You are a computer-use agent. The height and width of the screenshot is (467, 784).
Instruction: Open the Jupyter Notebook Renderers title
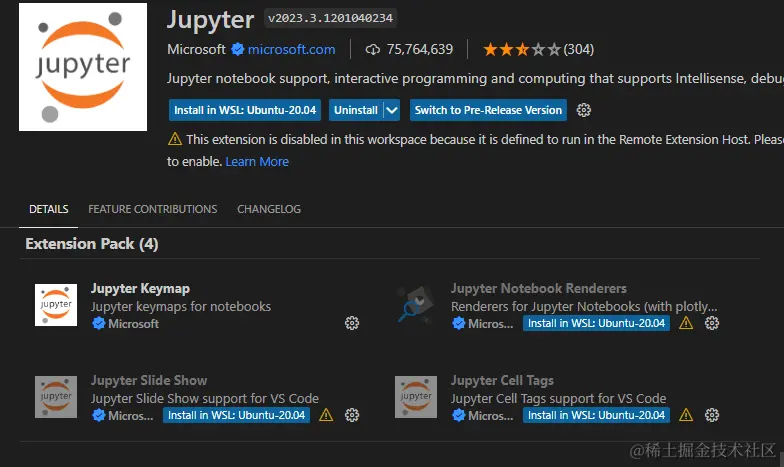tap(538, 288)
